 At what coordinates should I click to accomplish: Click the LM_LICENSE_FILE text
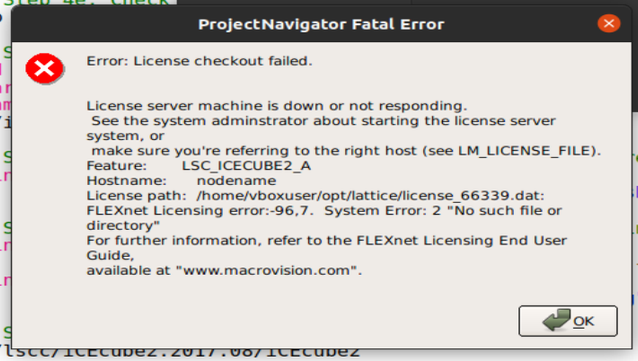coord(525,151)
